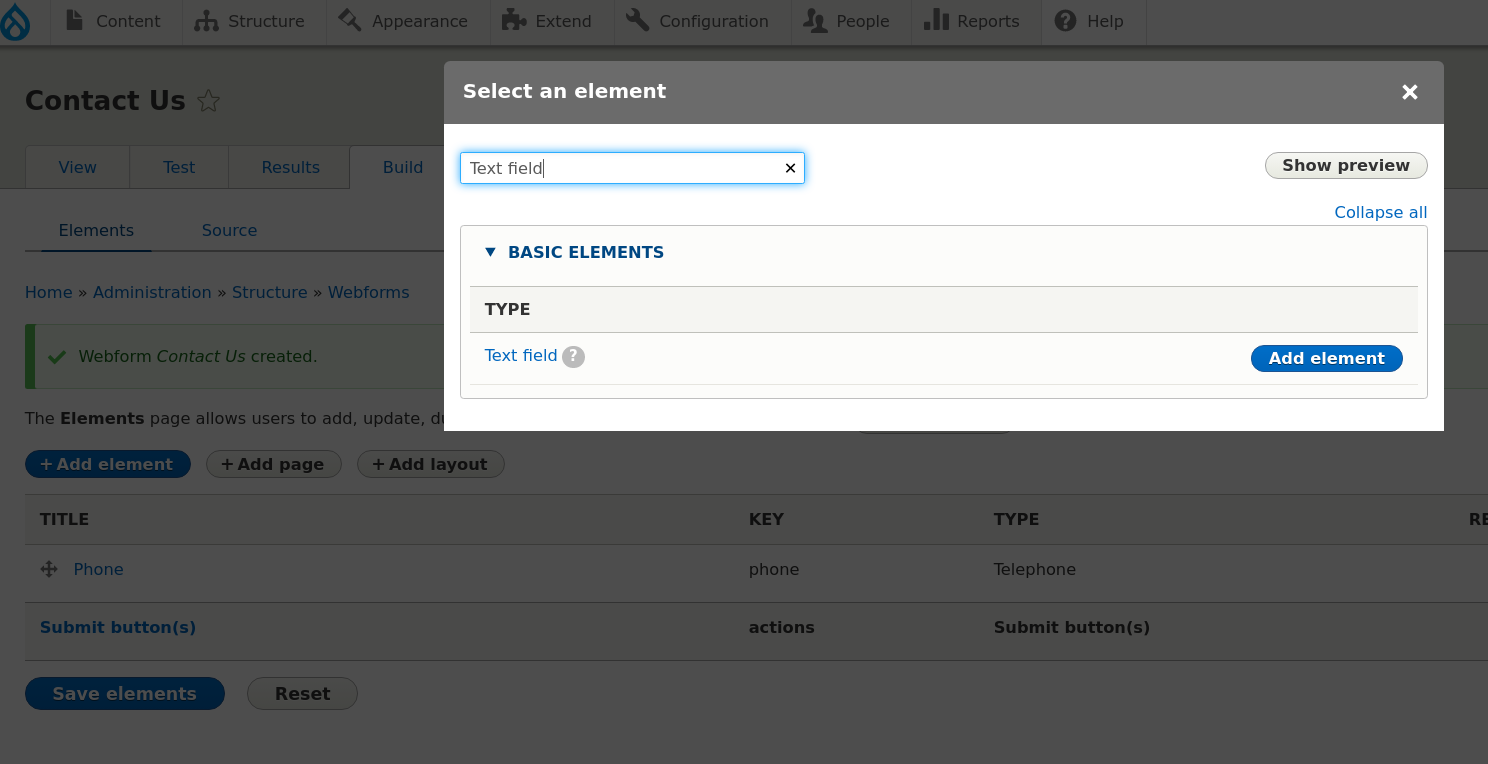
Task: Click the drag handle icon beside Phone
Action: click(x=49, y=569)
